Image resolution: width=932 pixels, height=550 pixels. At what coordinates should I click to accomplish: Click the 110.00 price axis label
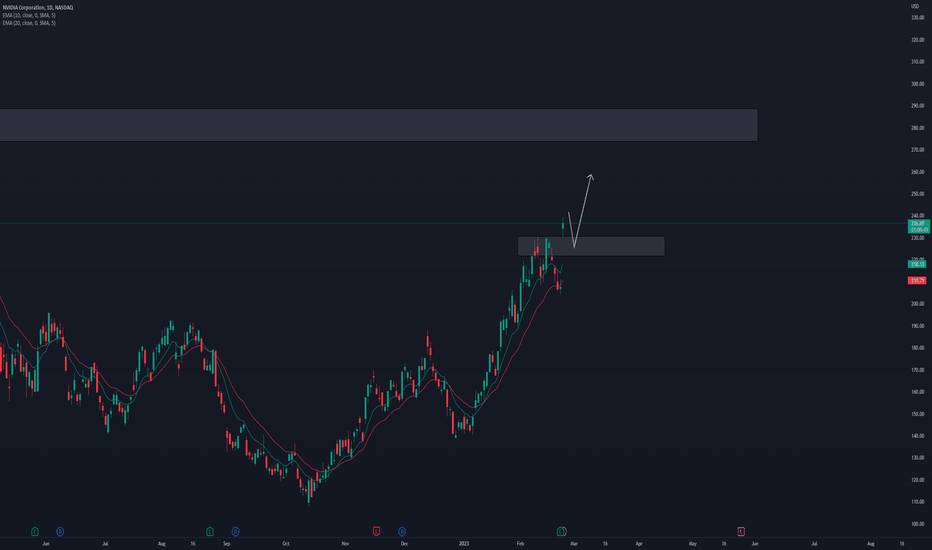pyautogui.click(x=918, y=502)
